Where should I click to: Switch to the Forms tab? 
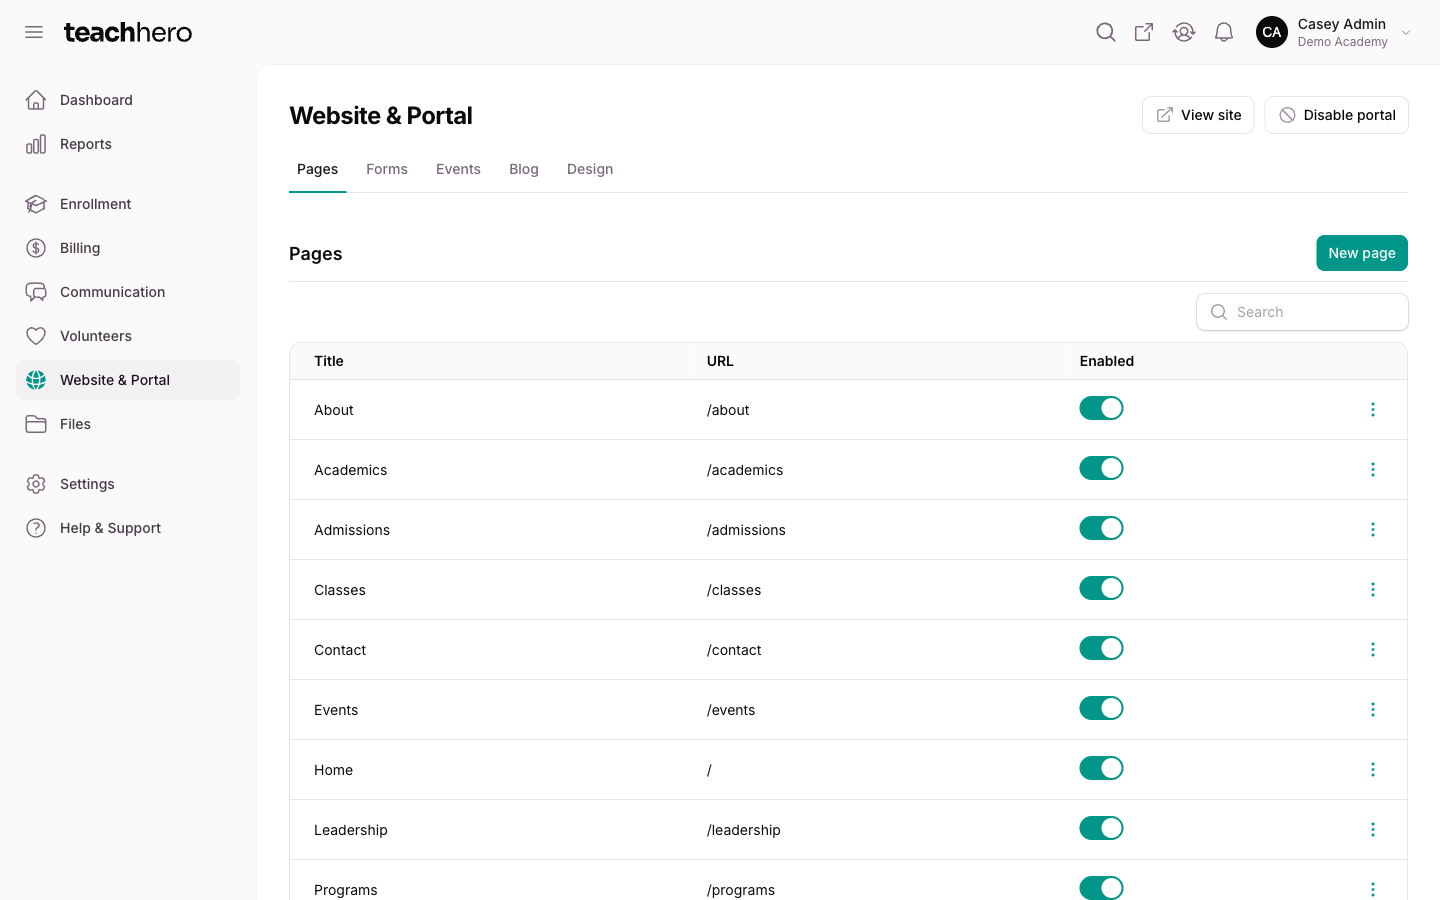click(387, 169)
